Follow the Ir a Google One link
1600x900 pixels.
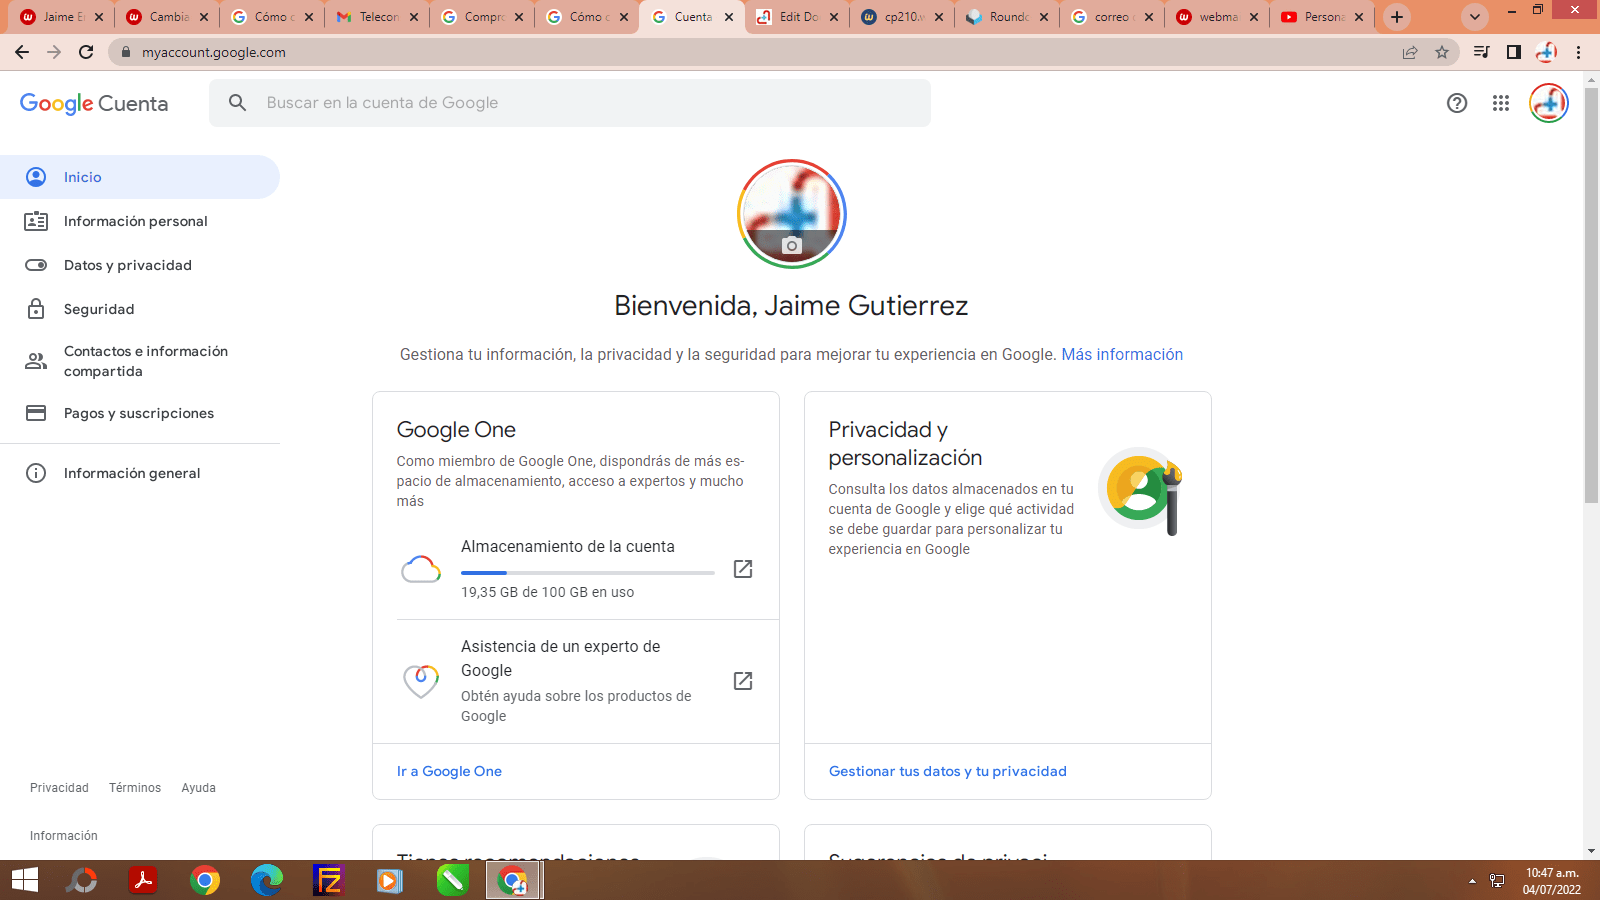tap(449, 771)
